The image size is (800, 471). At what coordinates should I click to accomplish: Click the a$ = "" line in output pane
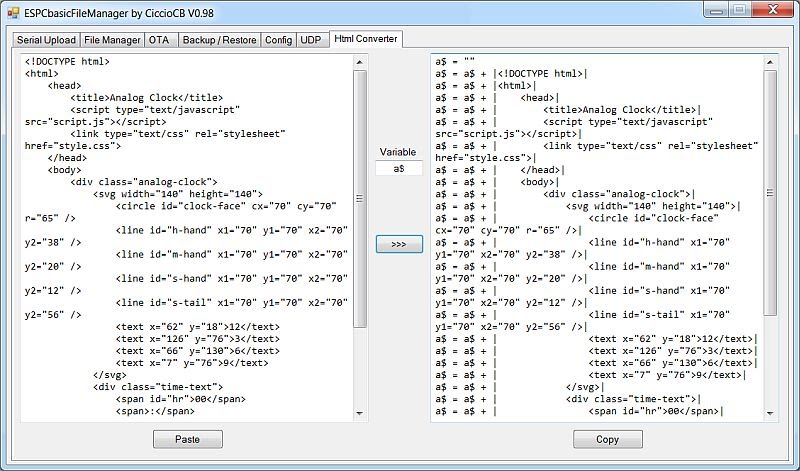tap(455, 61)
